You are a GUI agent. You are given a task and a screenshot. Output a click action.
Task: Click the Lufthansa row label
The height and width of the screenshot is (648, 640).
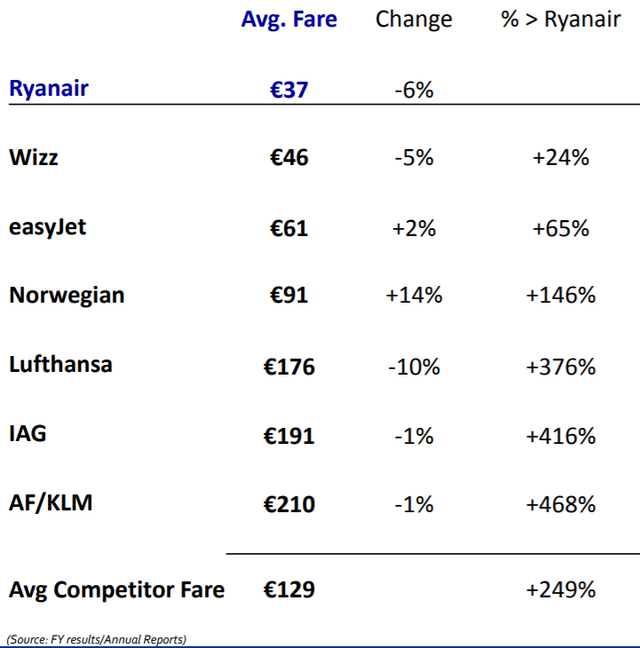[x=61, y=364]
